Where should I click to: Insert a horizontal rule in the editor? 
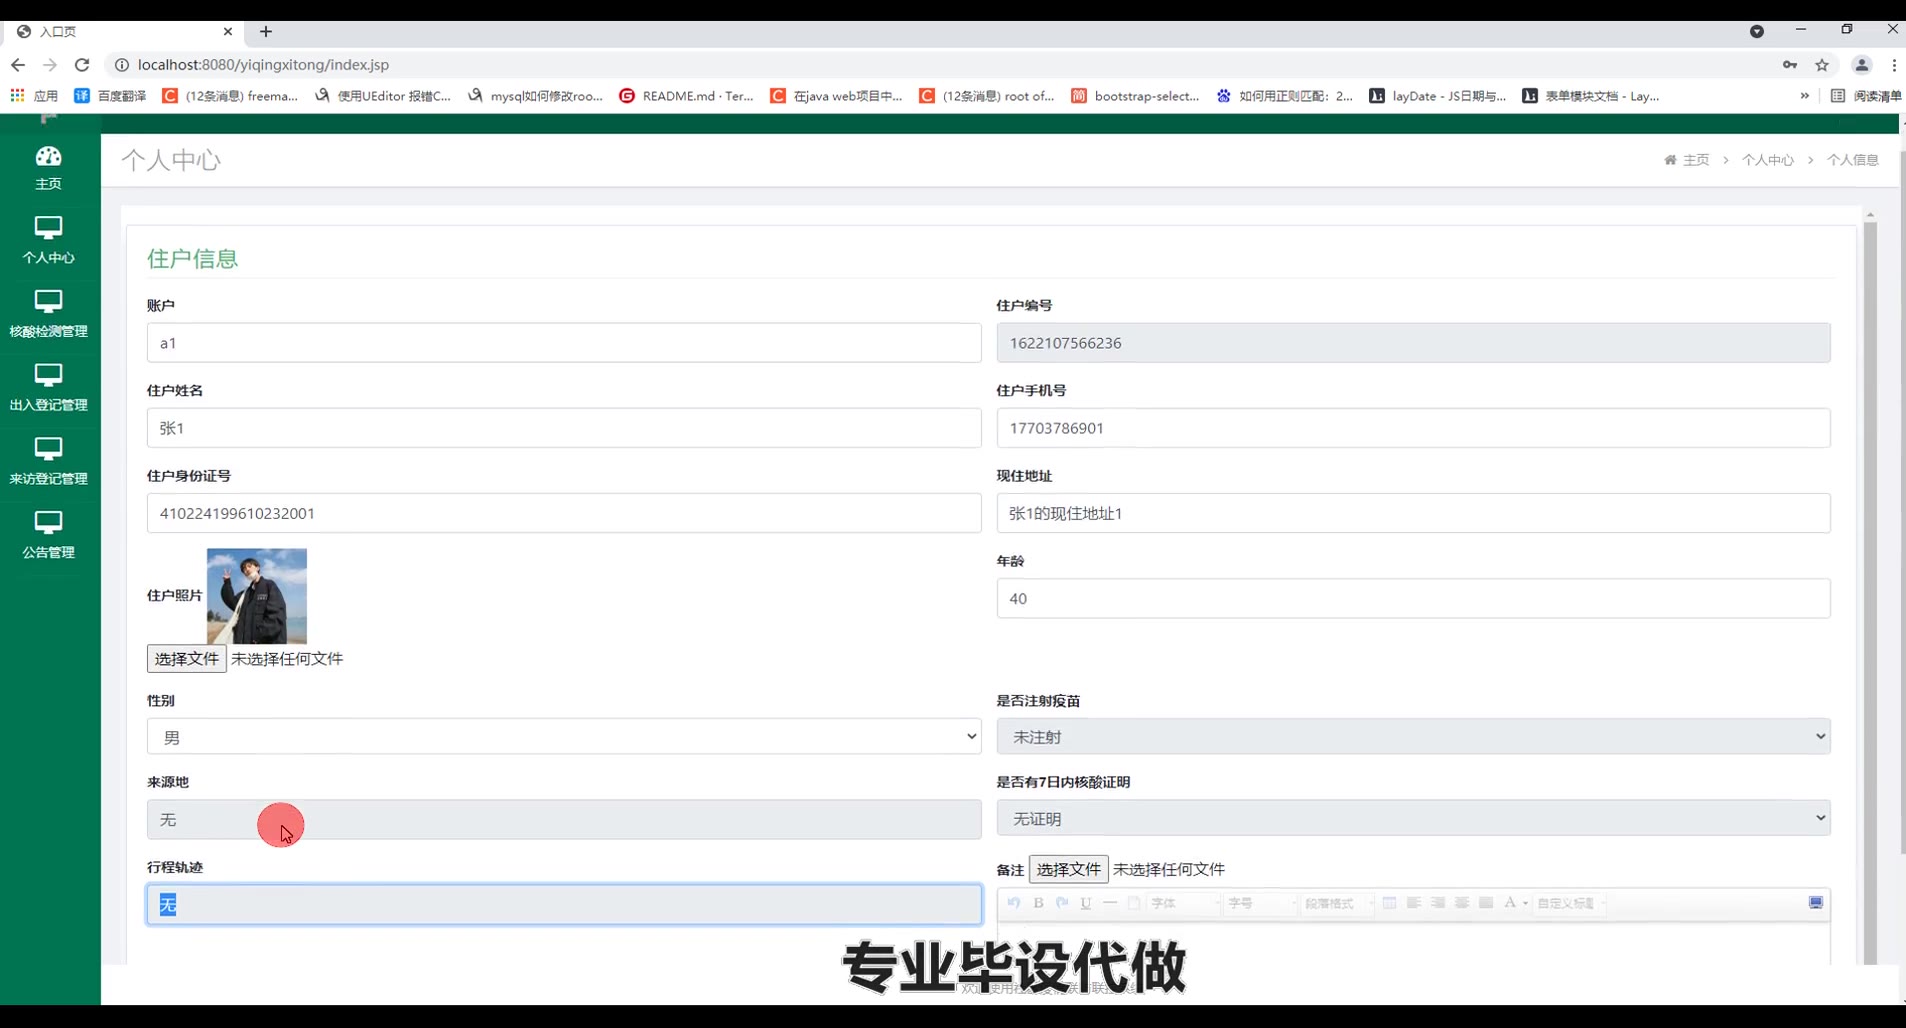[1110, 903]
